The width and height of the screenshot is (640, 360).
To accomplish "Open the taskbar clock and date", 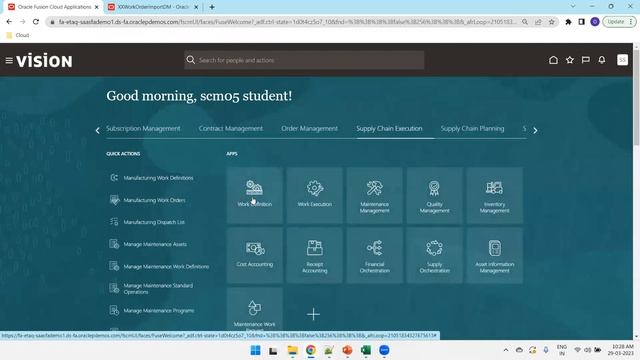I will coord(622,350).
